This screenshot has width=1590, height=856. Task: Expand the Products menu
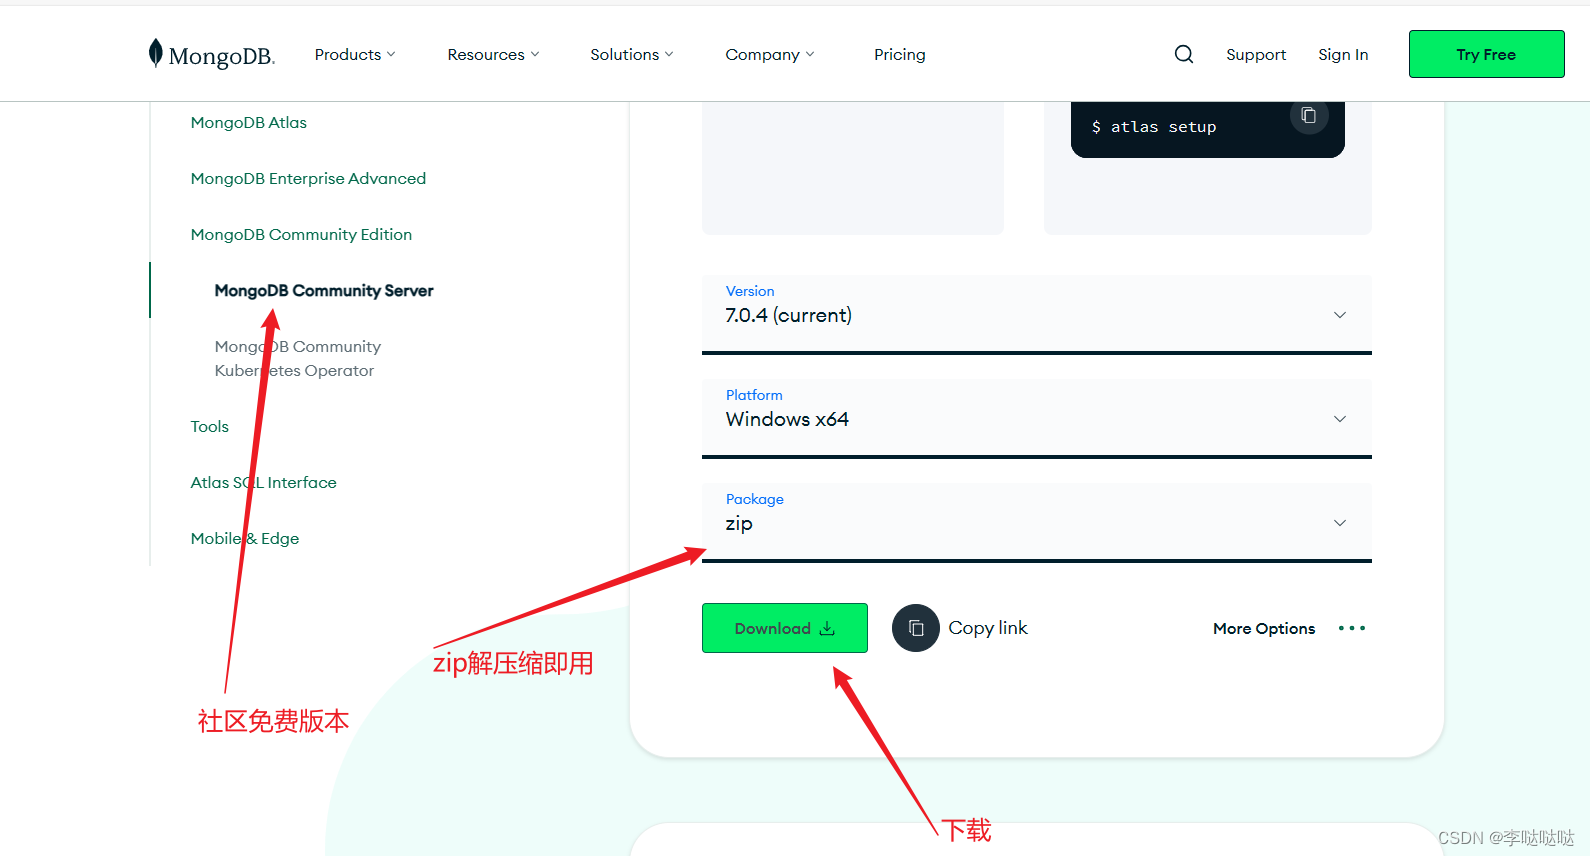pyautogui.click(x=355, y=54)
